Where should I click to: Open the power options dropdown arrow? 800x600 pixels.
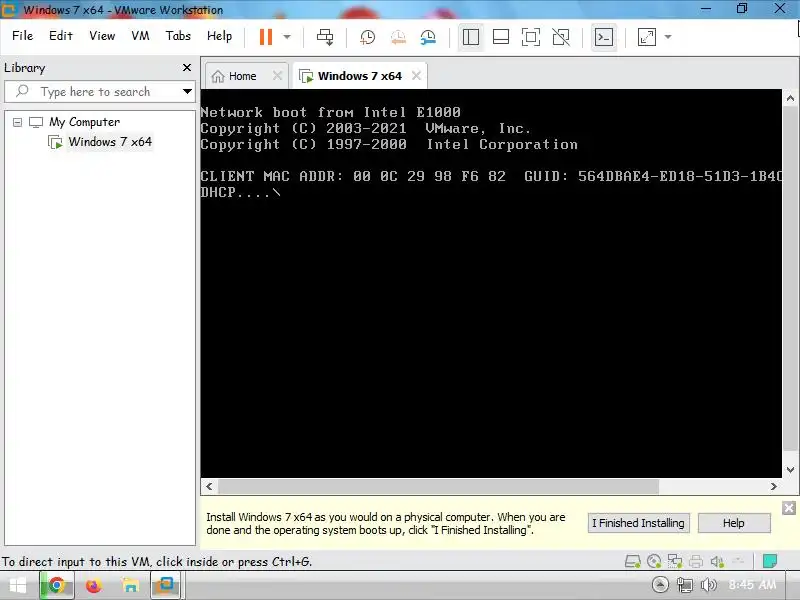pyautogui.click(x=287, y=37)
